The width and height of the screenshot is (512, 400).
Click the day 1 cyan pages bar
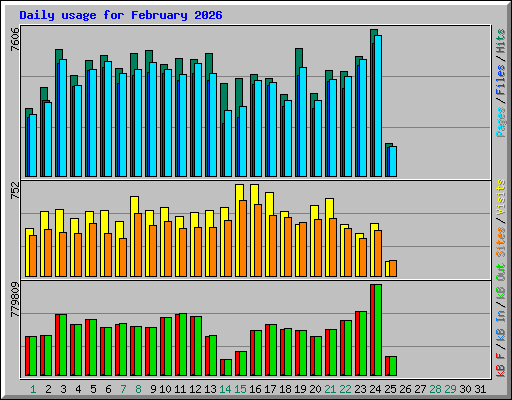33,146
